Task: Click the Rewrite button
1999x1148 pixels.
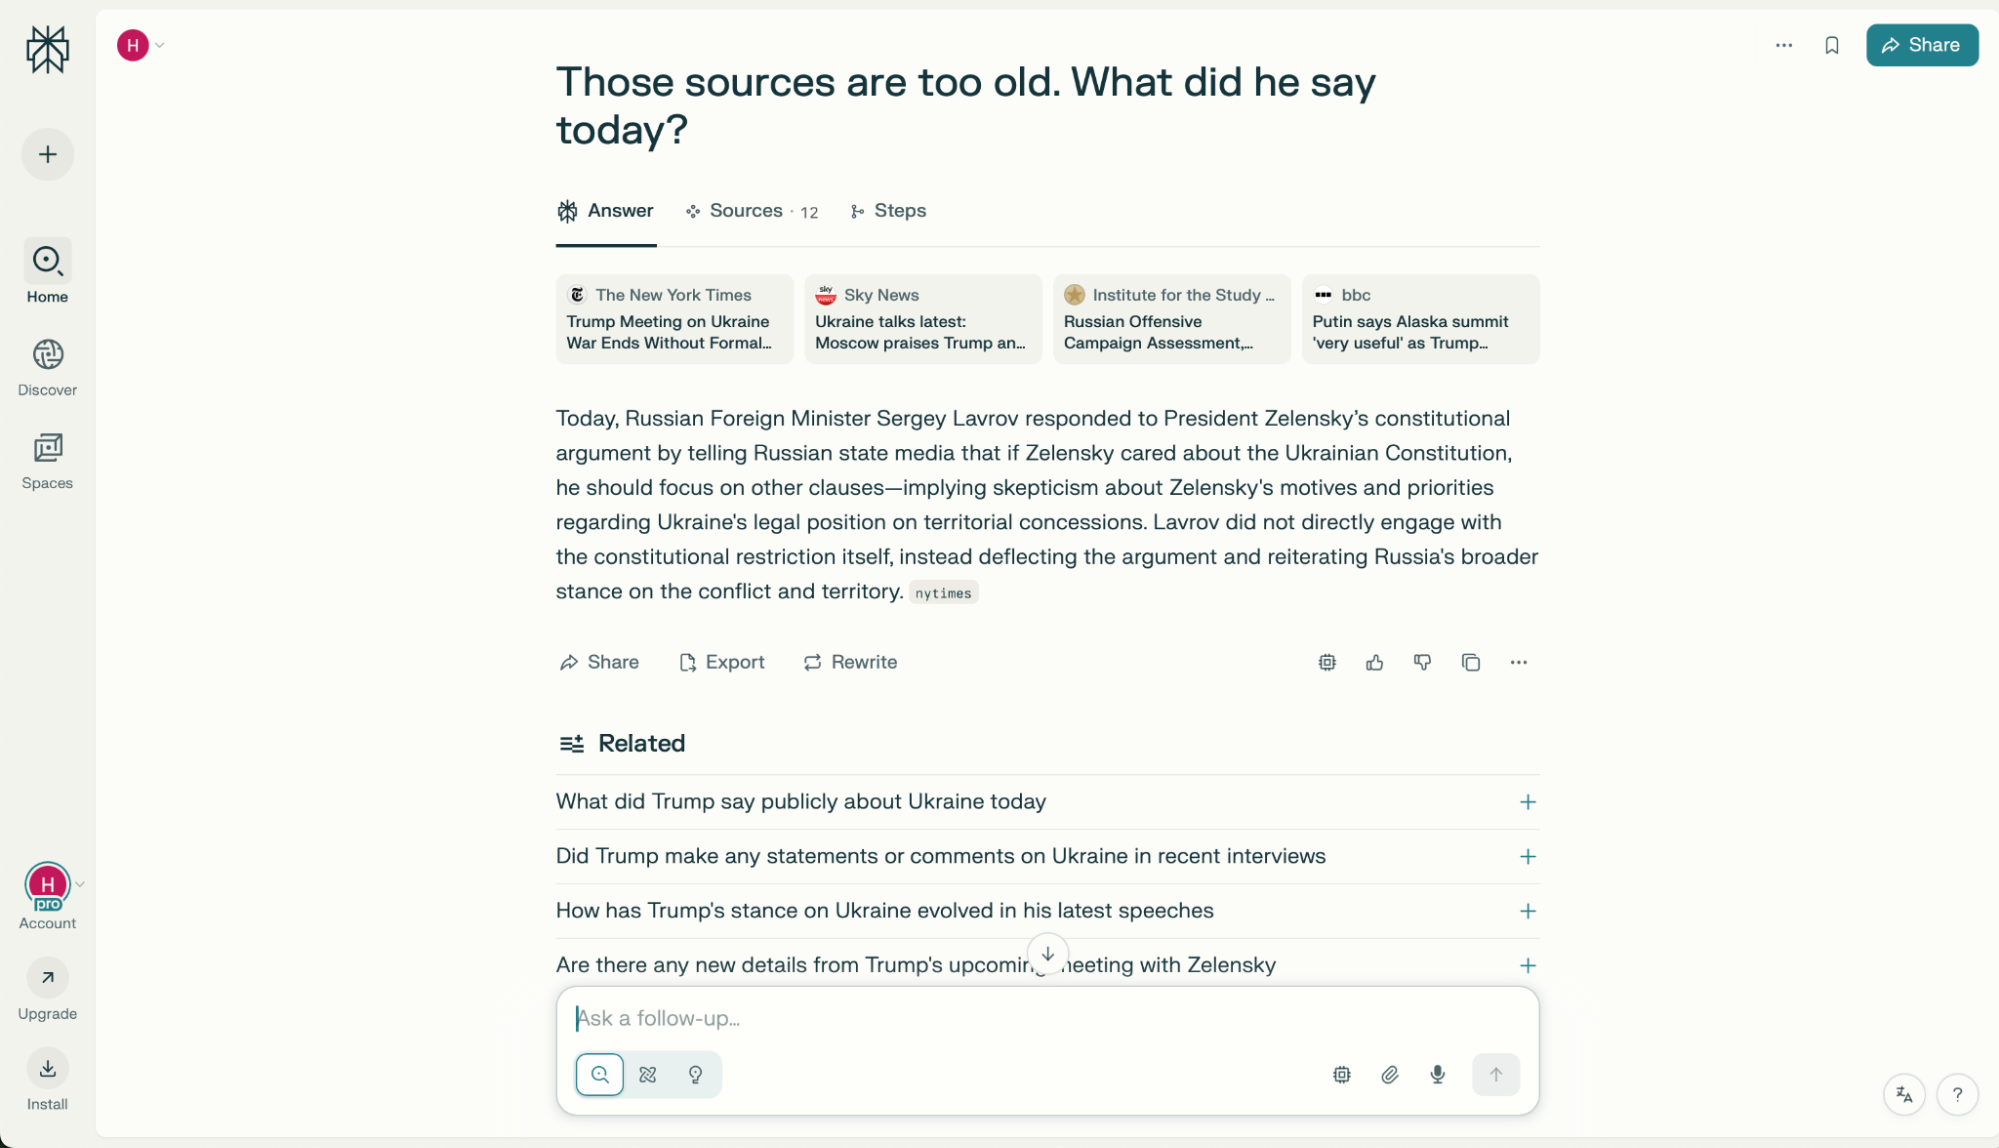Action: 850,662
